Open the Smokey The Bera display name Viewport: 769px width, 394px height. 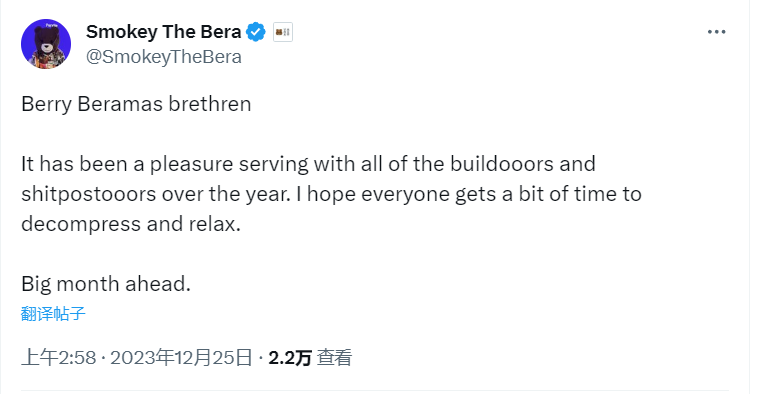pyautogui.click(x=164, y=32)
